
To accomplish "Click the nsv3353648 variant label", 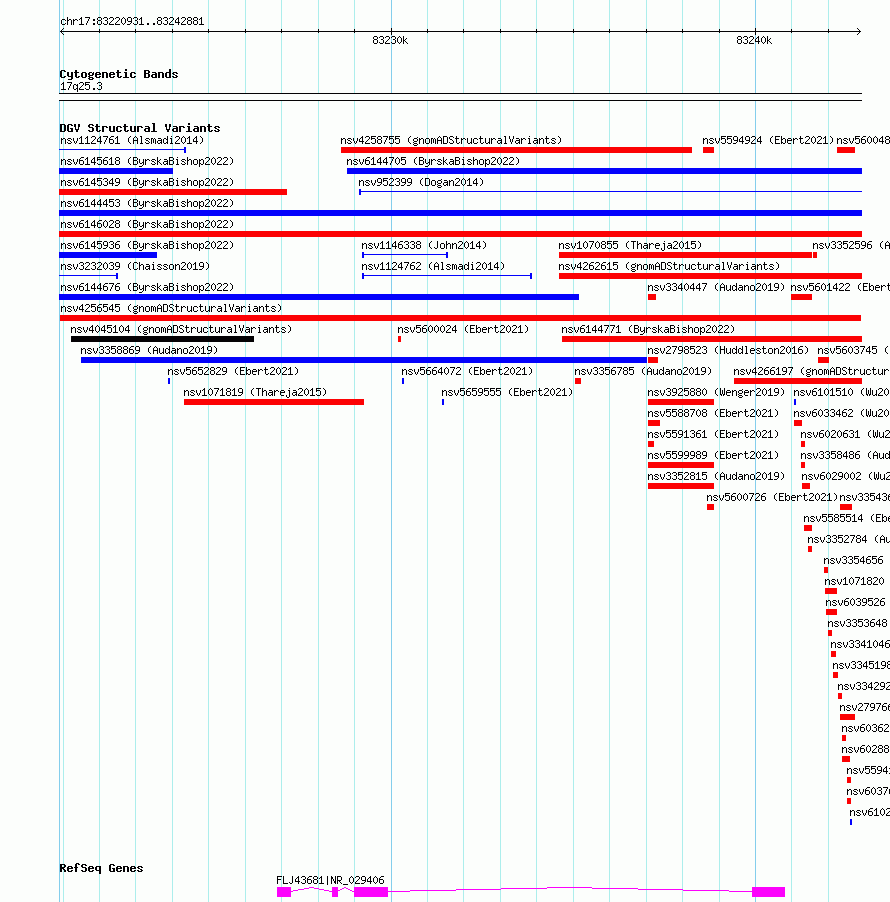I will 857,623.
